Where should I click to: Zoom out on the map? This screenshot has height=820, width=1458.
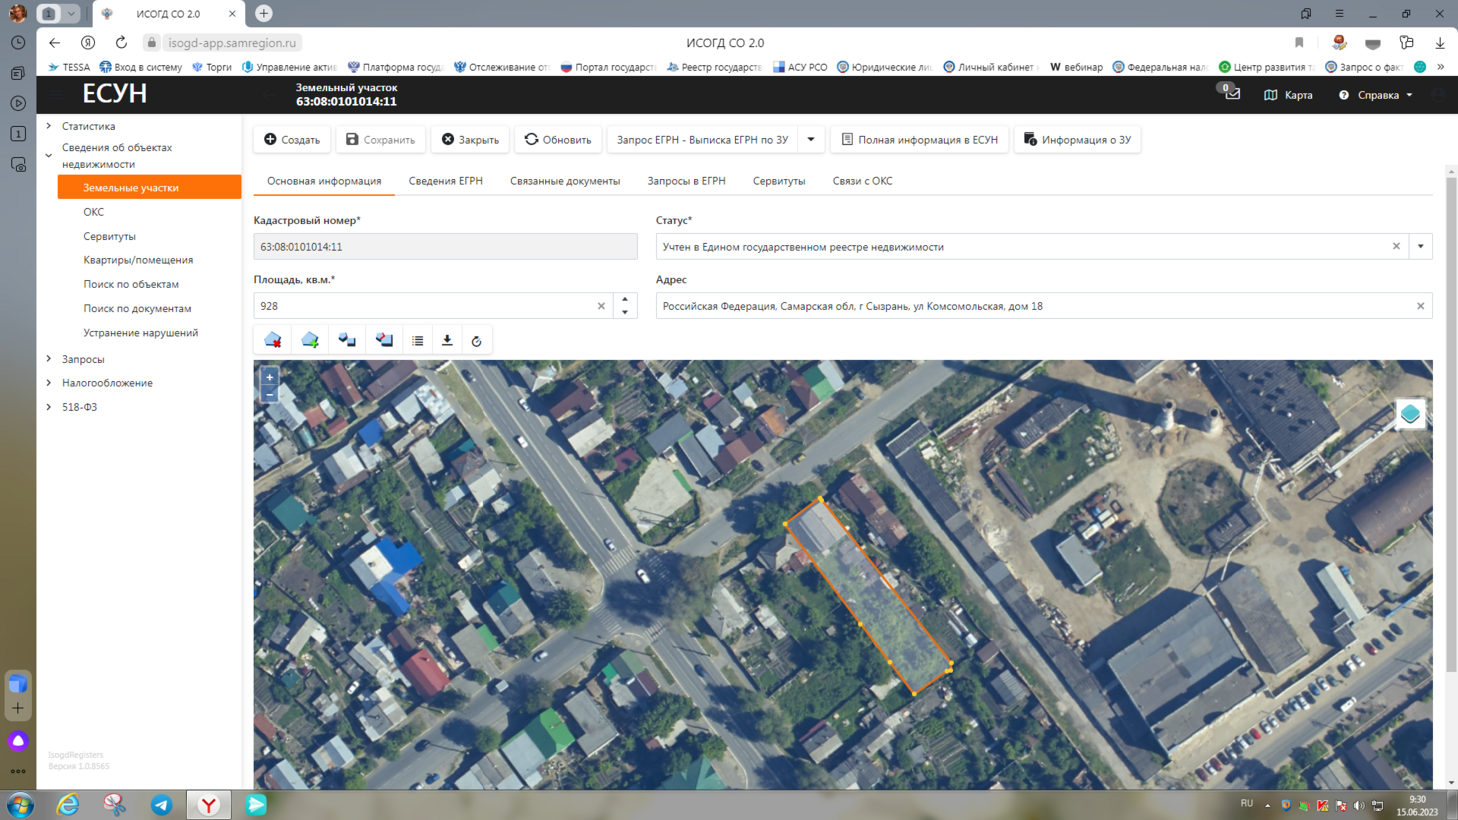(269, 395)
